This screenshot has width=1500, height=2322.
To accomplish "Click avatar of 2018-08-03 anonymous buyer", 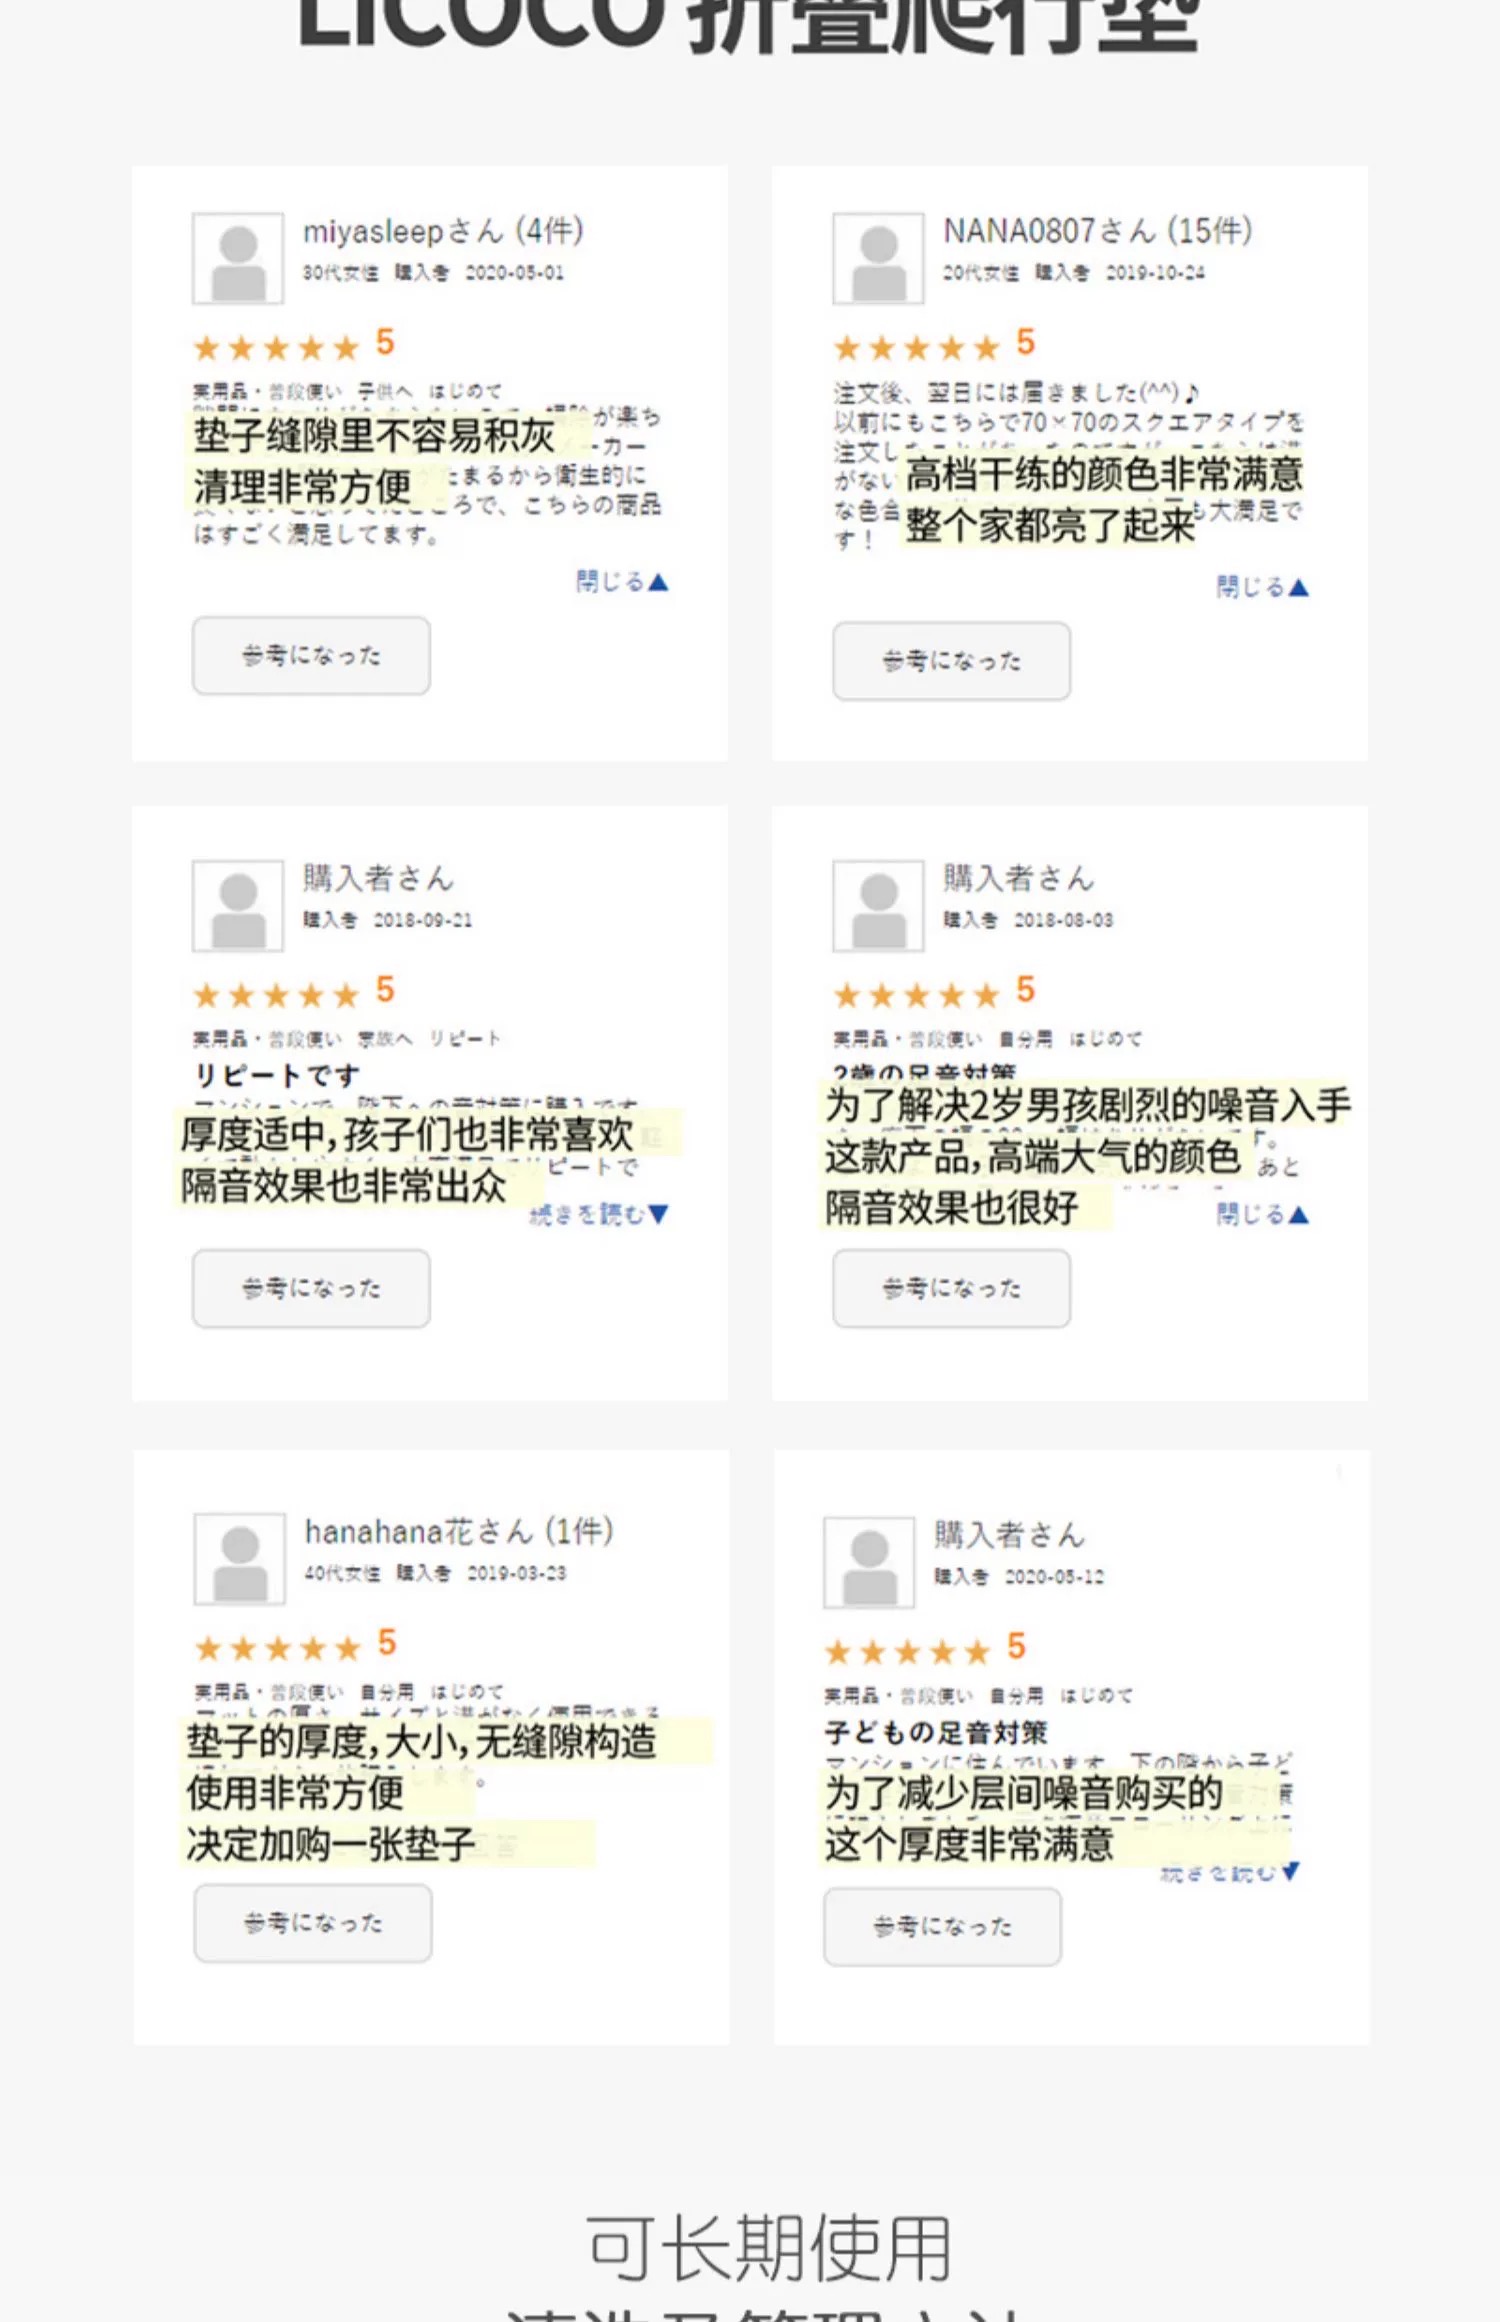I will 878,906.
